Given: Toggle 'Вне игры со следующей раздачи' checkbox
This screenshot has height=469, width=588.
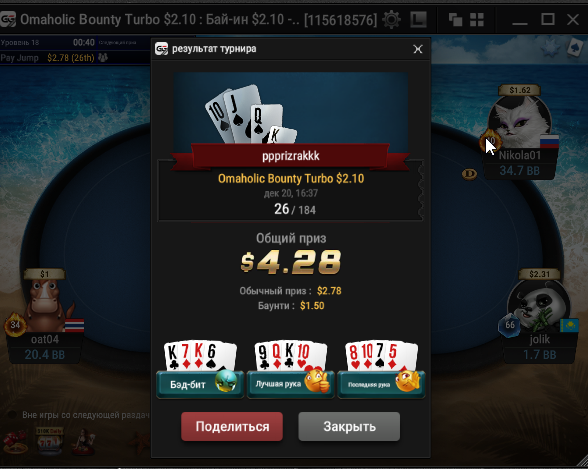Looking at the screenshot, I should (12, 415).
